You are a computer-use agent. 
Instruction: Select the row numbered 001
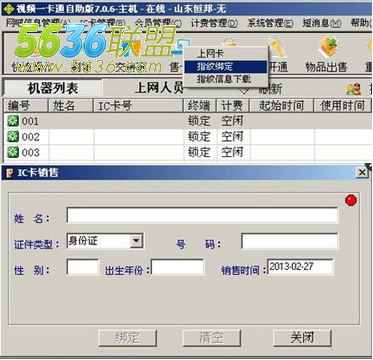click(188, 121)
